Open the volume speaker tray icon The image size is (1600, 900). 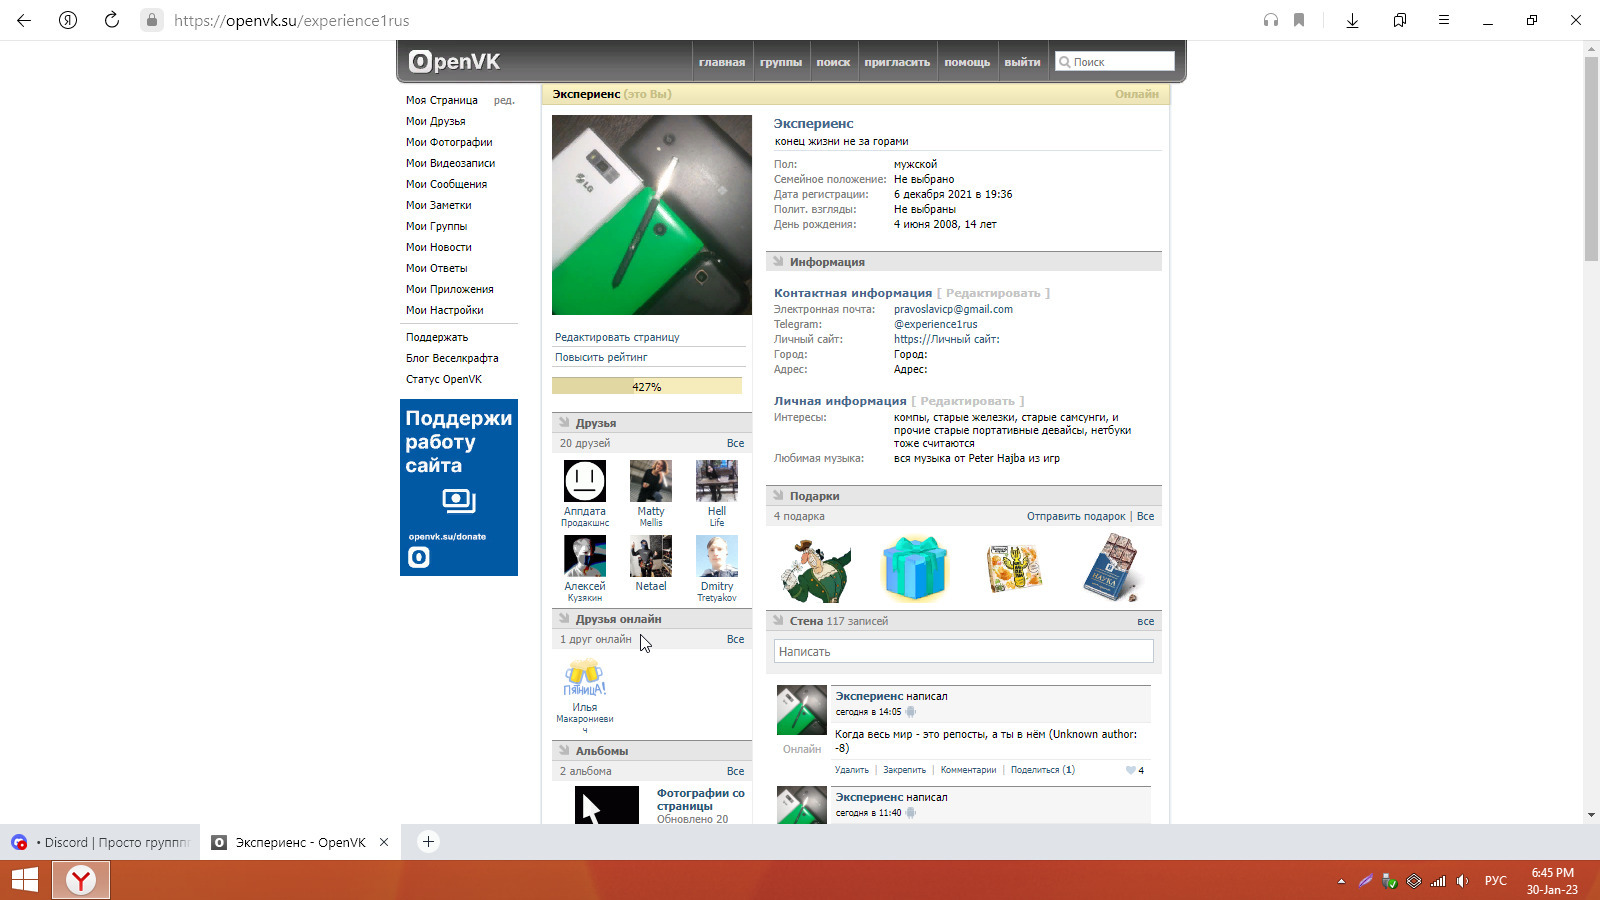pyautogui.click(x=1462, y=881)
